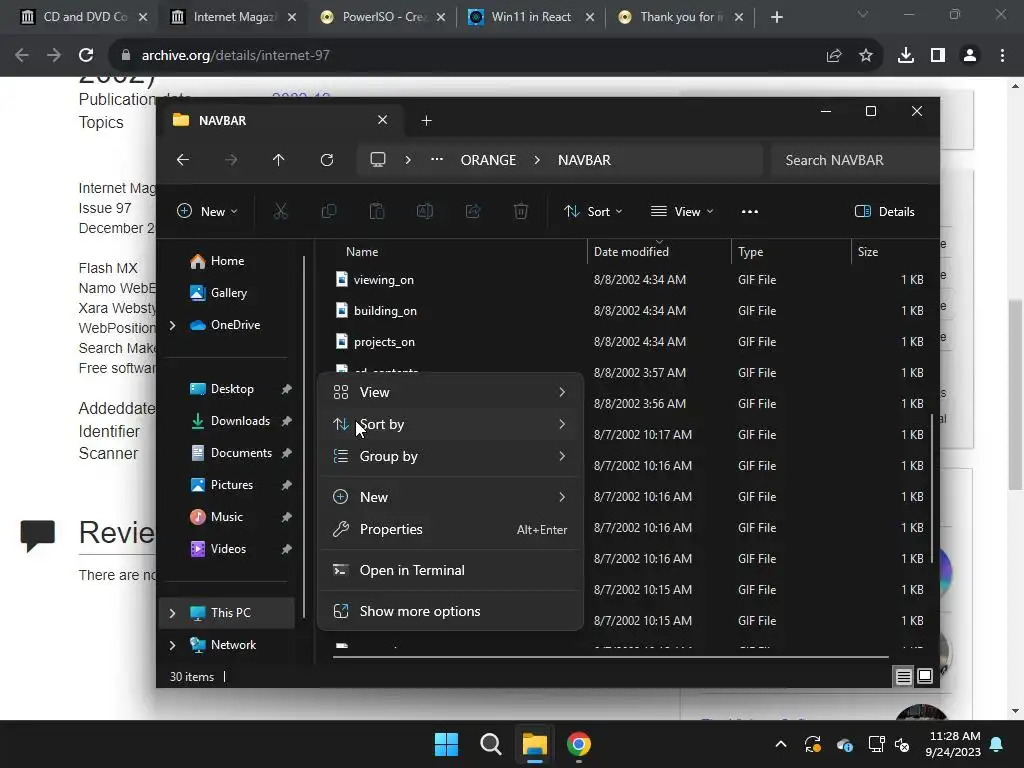Open Group by submenu in context menu
The image size is (1024, 768).
pyautogui.click(x=450, y=456)
